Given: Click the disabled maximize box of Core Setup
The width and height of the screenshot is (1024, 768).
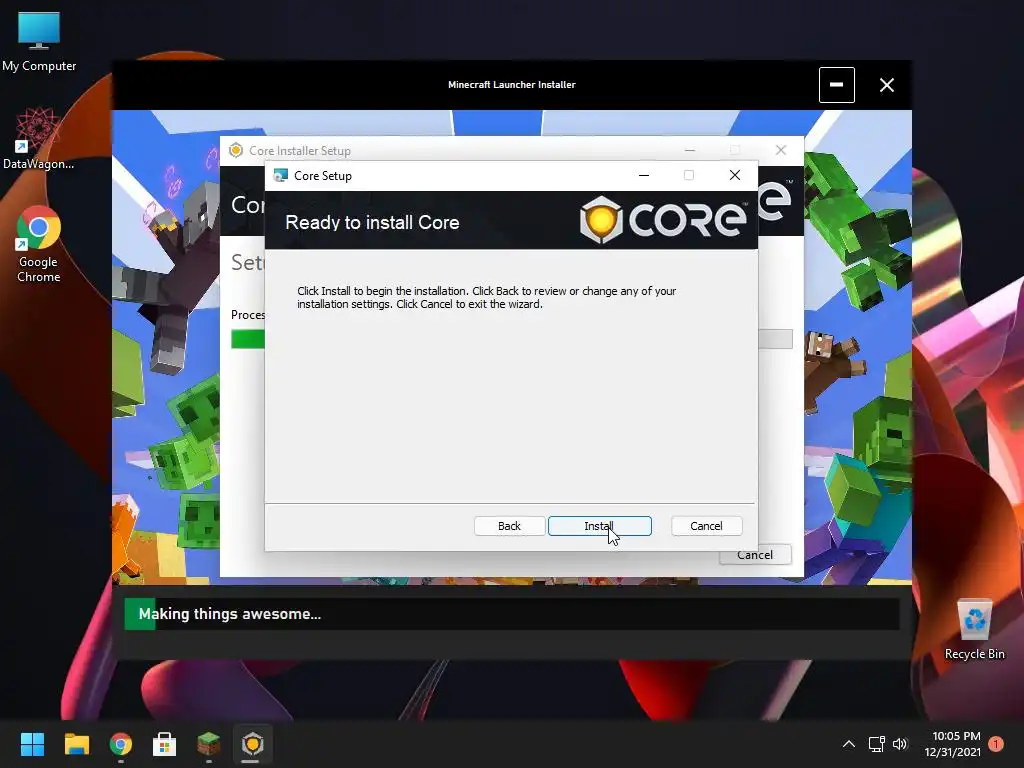Looking at the screenshot, I should [689, 175].
